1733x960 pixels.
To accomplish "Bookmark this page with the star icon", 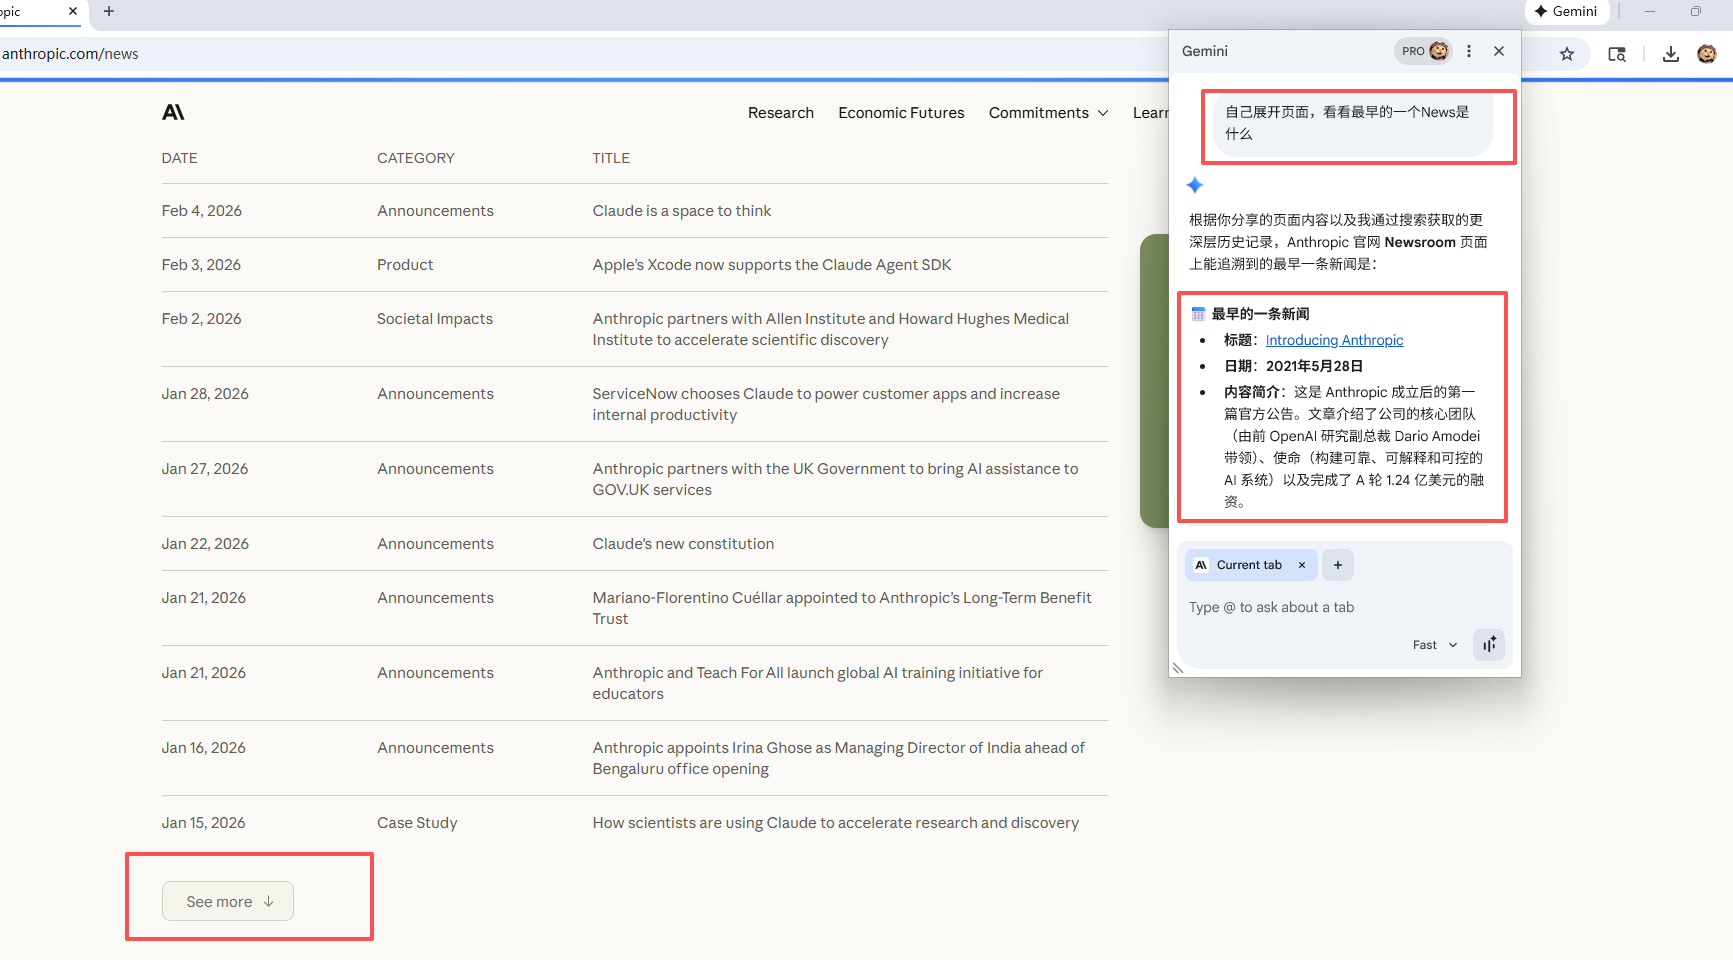I will pyautogui.click(x=1567, y=54).
